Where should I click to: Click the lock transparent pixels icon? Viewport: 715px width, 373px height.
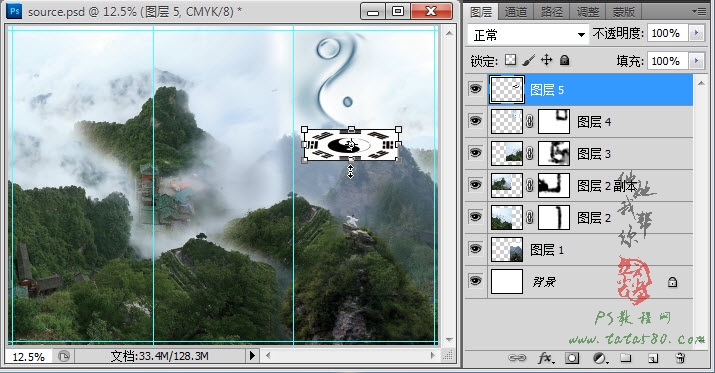point(511,60)
